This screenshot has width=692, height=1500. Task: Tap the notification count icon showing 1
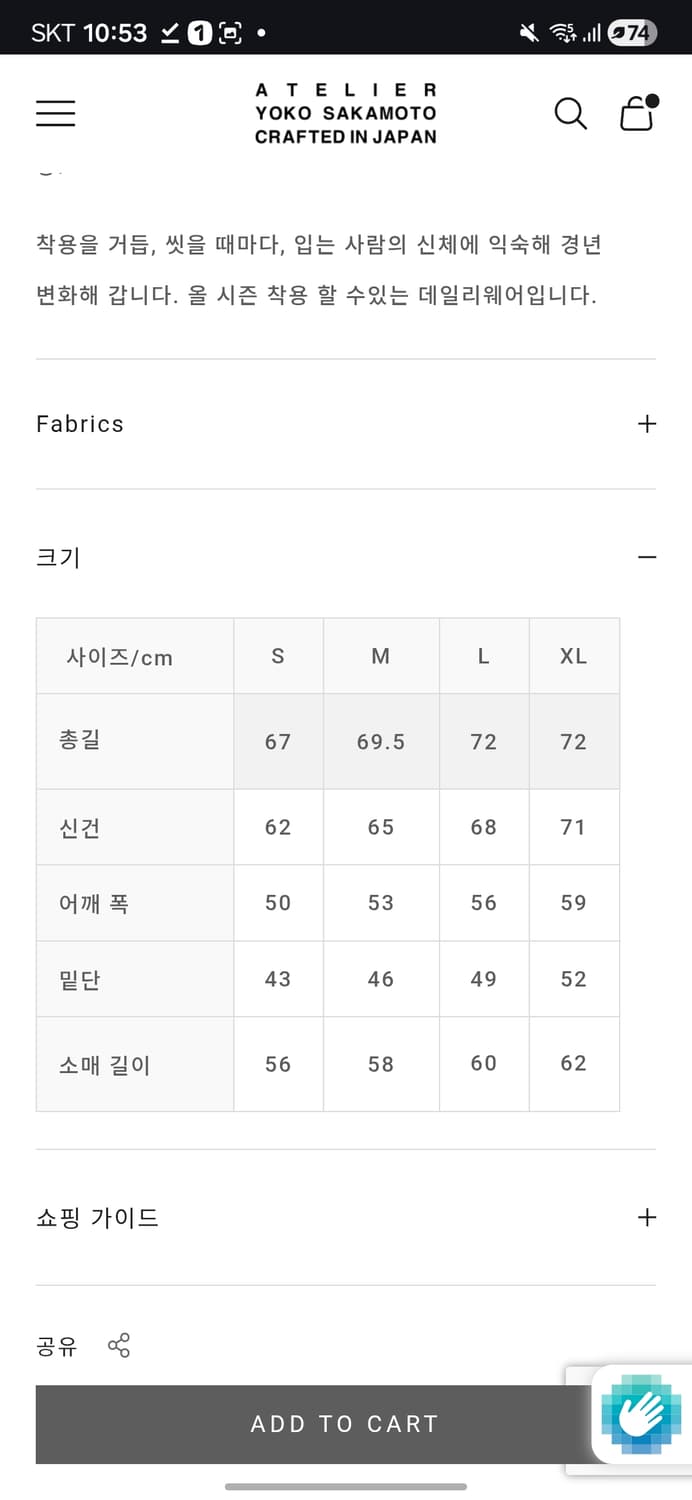click(x=198, y=30)
